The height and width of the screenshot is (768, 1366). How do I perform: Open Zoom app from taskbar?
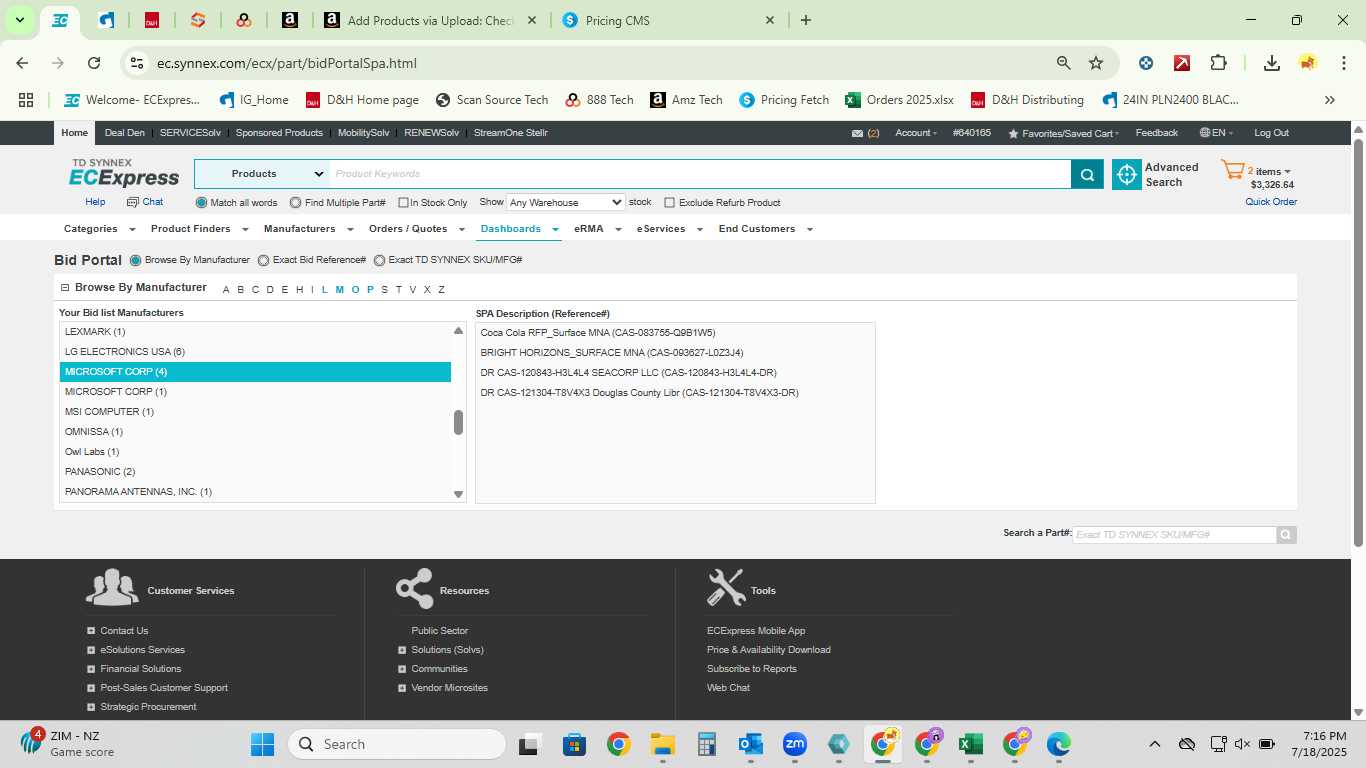pyautogui.click(x=795, y=744)
